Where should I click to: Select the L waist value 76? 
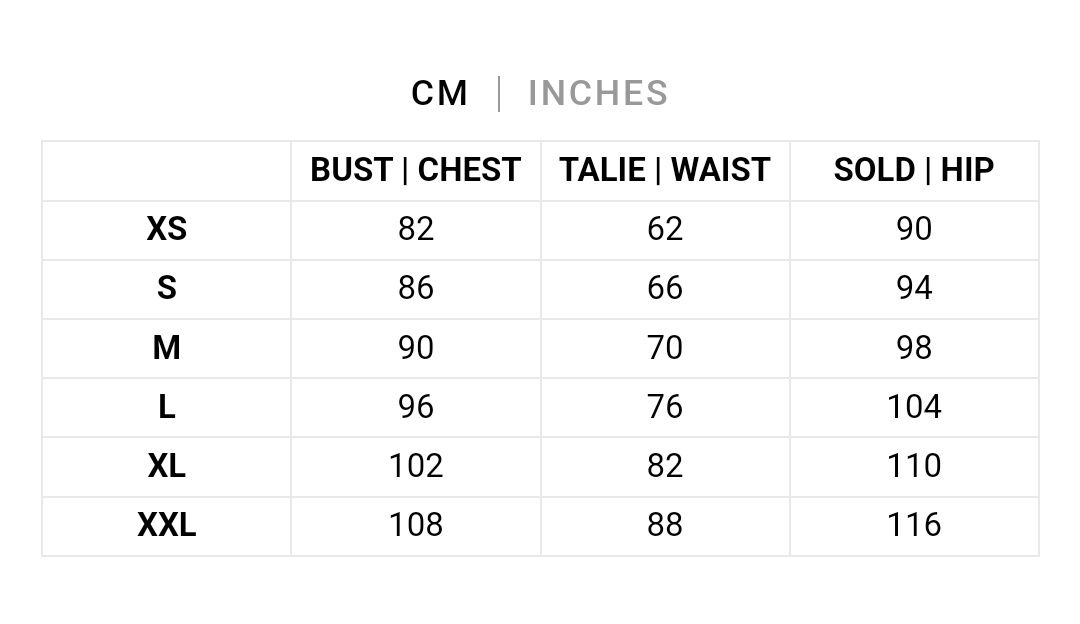[x=665, y=406]
